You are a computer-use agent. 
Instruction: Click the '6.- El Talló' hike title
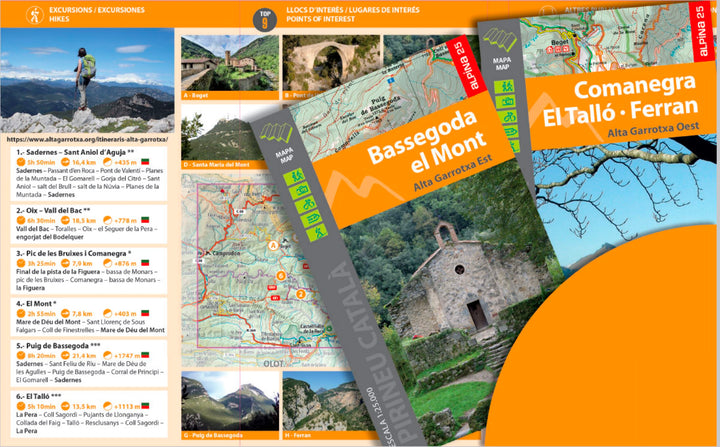coord(39,396)
